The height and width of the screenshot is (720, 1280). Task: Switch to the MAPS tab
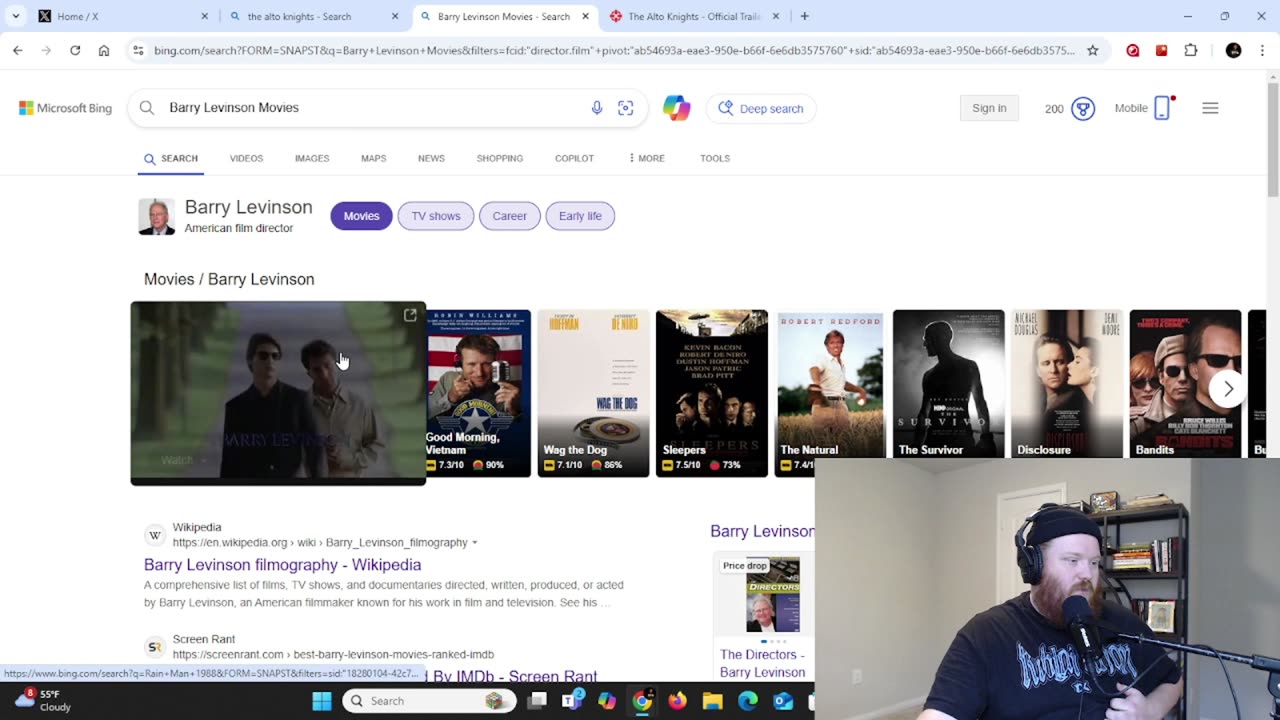coord(373,158)
